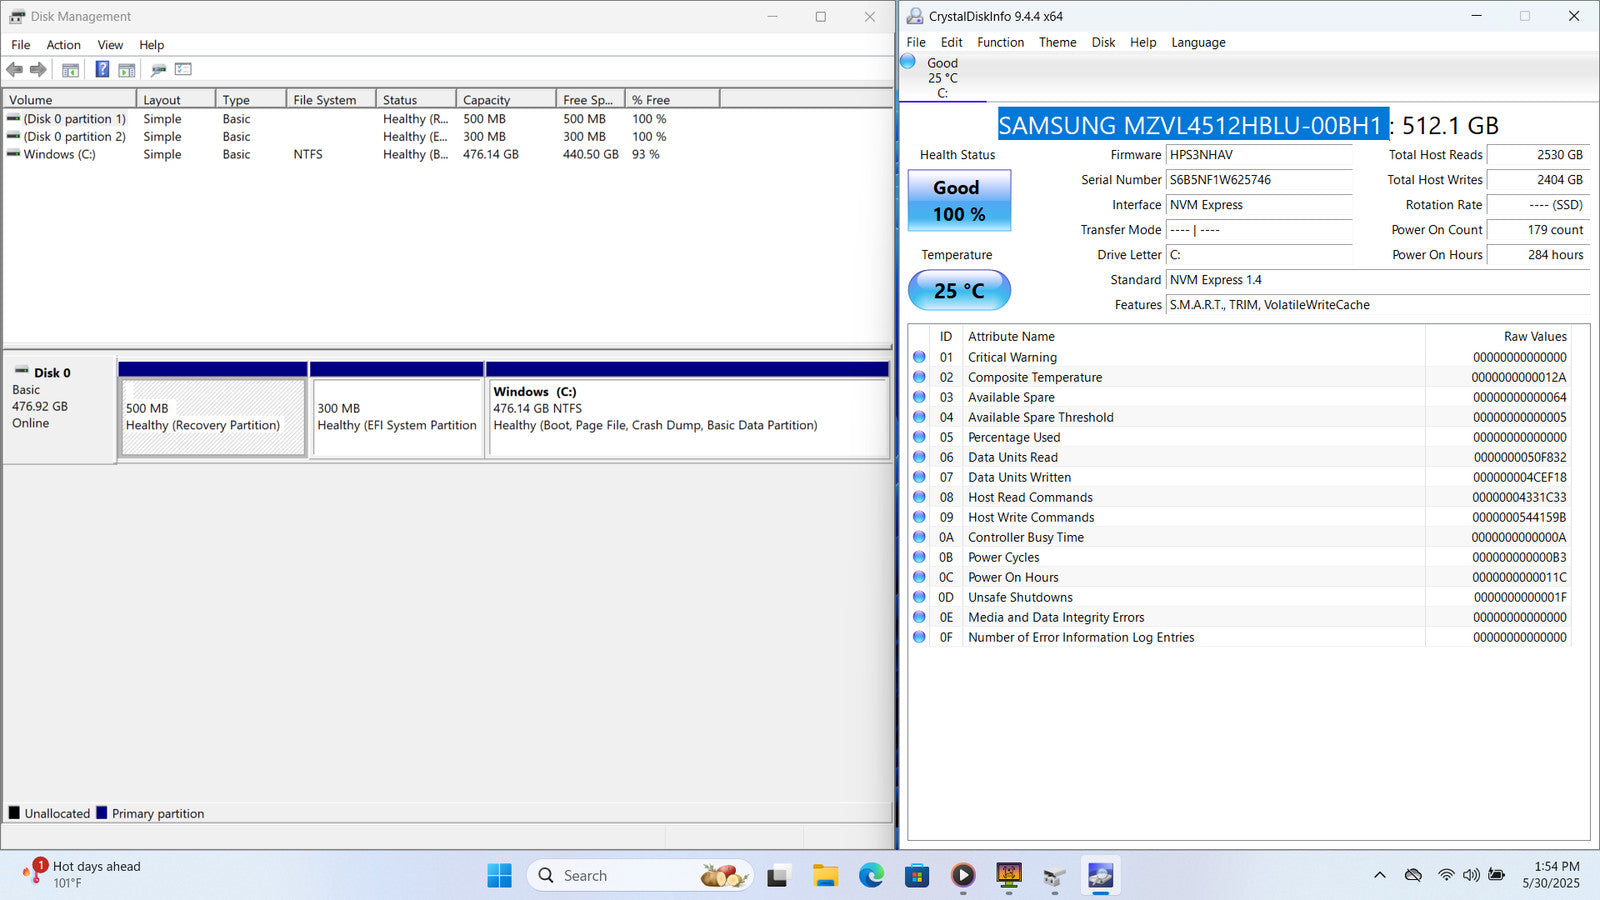The image size is (1600, 900).
Task: Open Task View from the taskbar
Action: point(779,876)
